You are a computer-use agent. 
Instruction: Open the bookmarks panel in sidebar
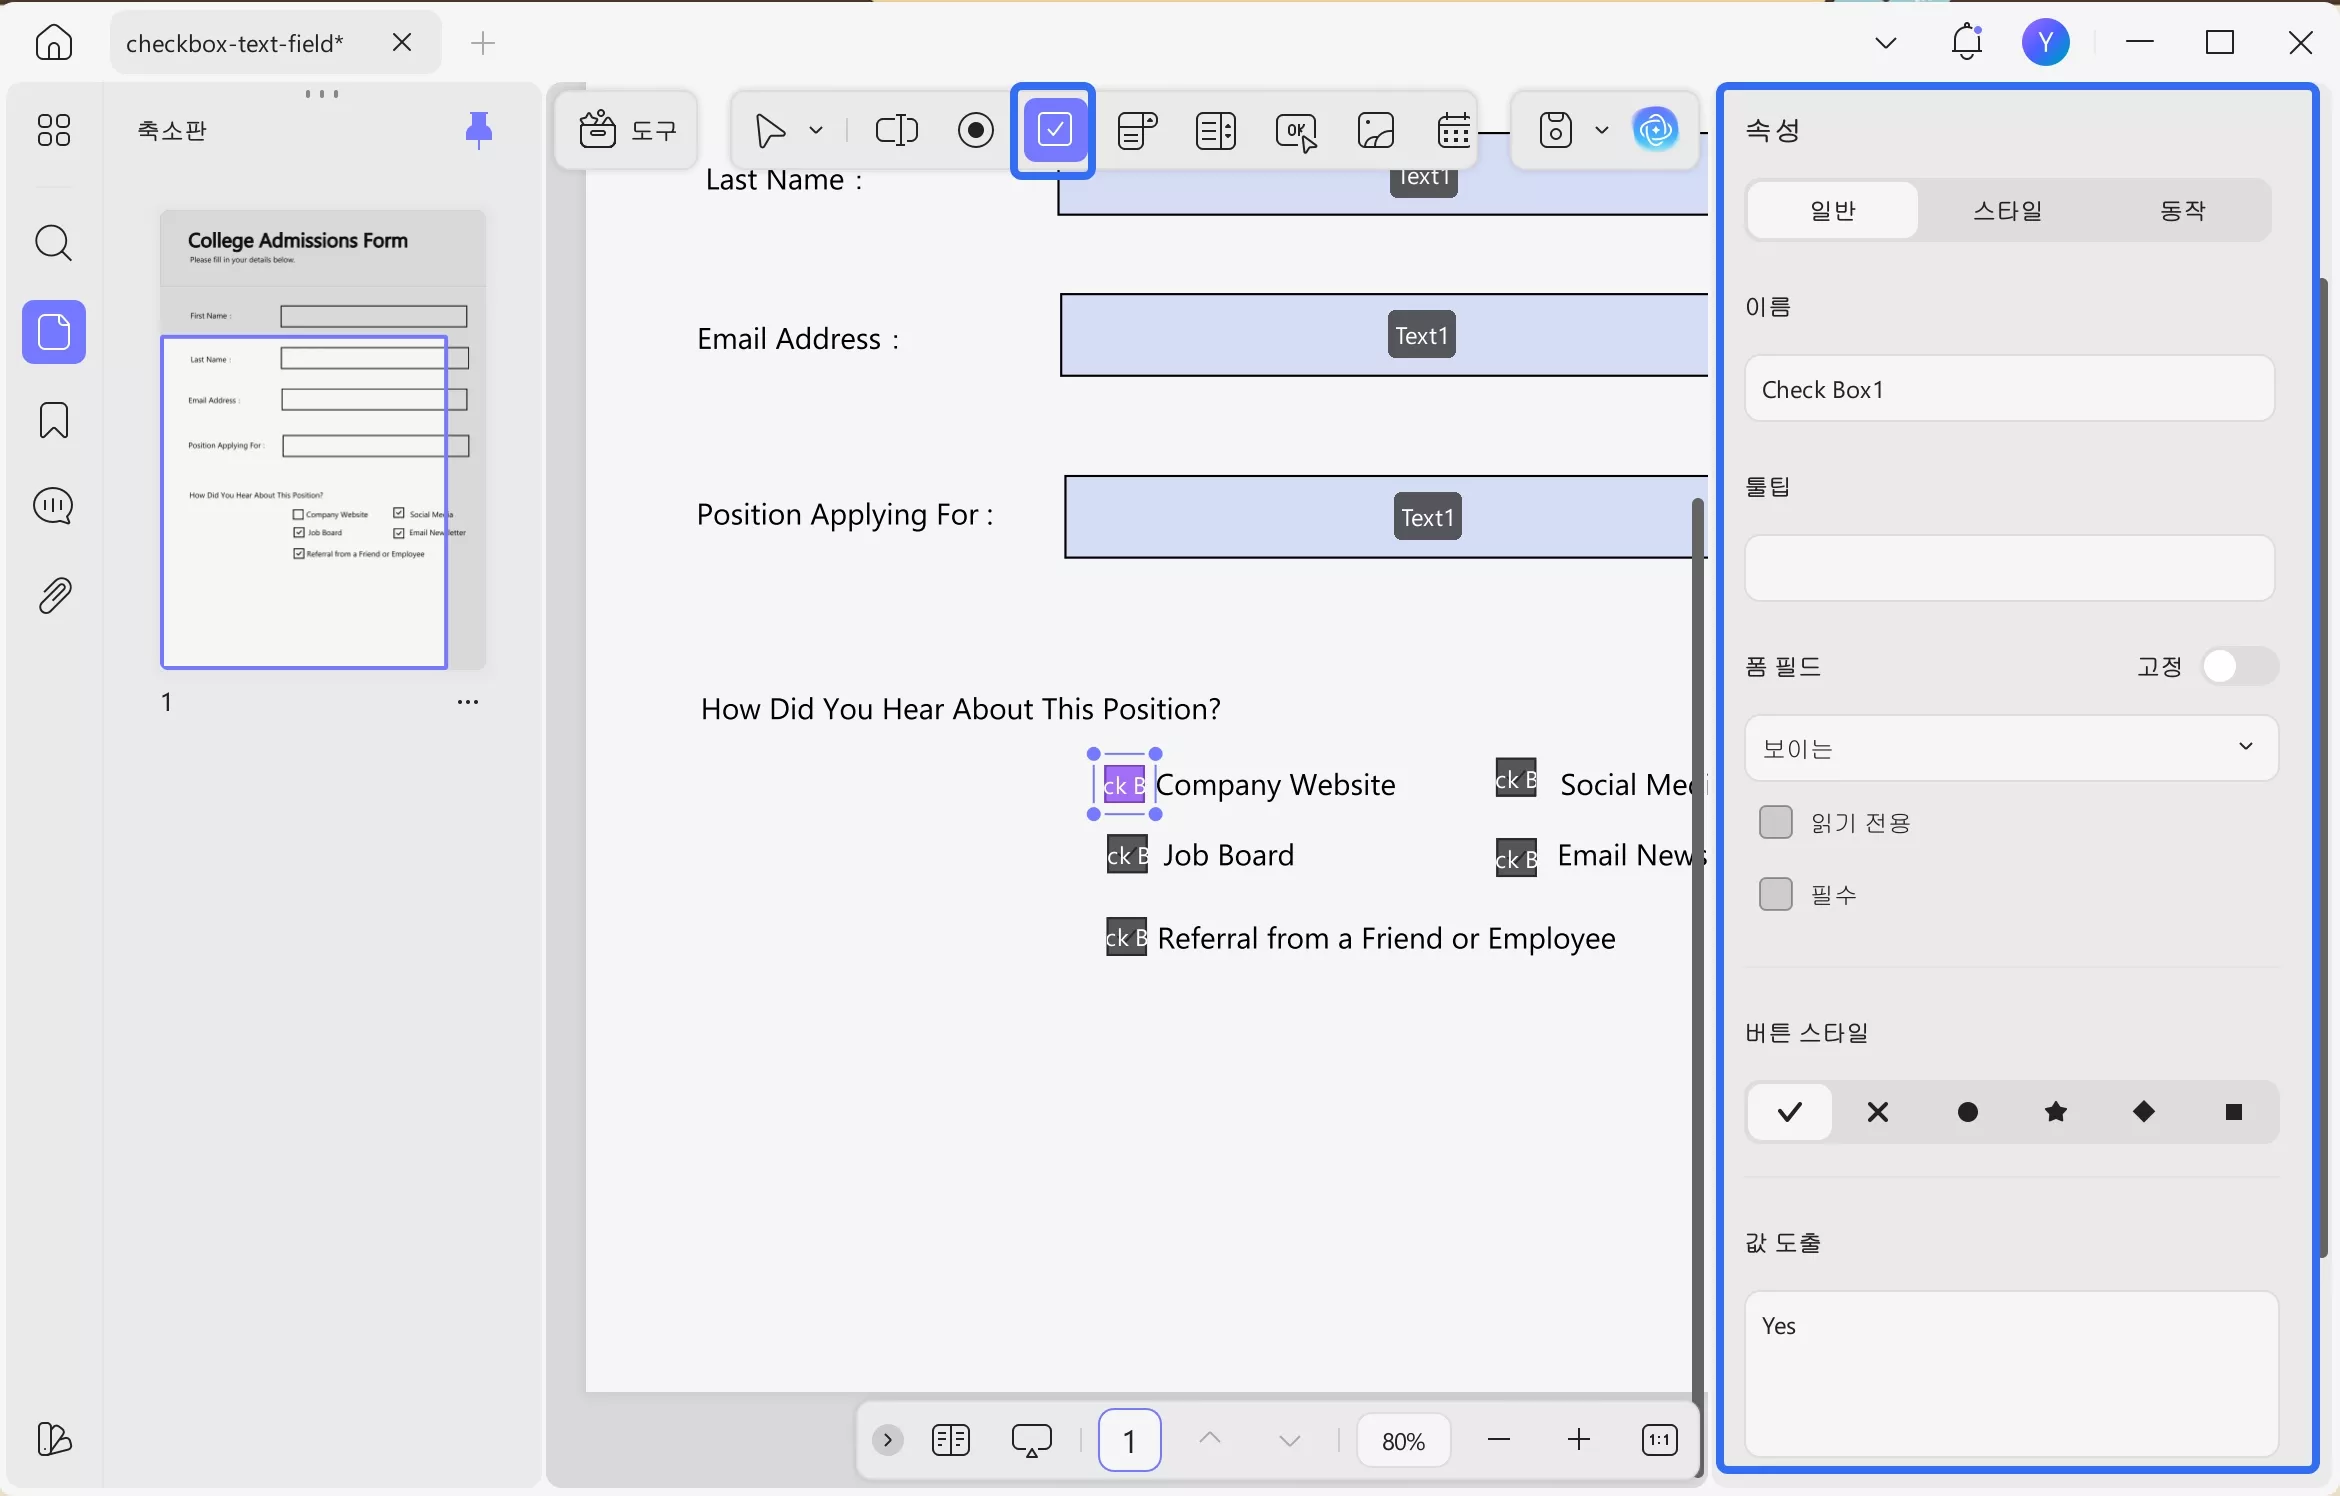pos(54,420)
